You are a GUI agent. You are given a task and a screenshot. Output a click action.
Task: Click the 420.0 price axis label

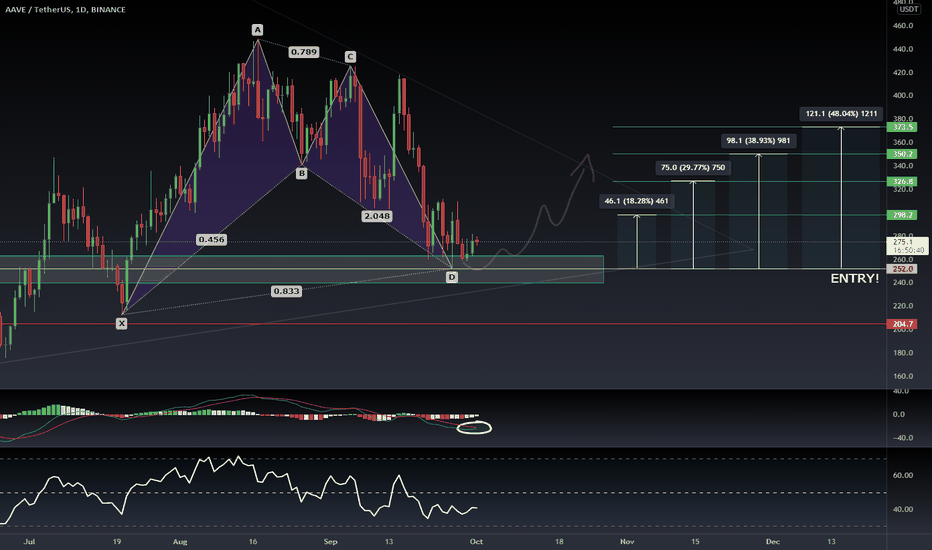903,73
